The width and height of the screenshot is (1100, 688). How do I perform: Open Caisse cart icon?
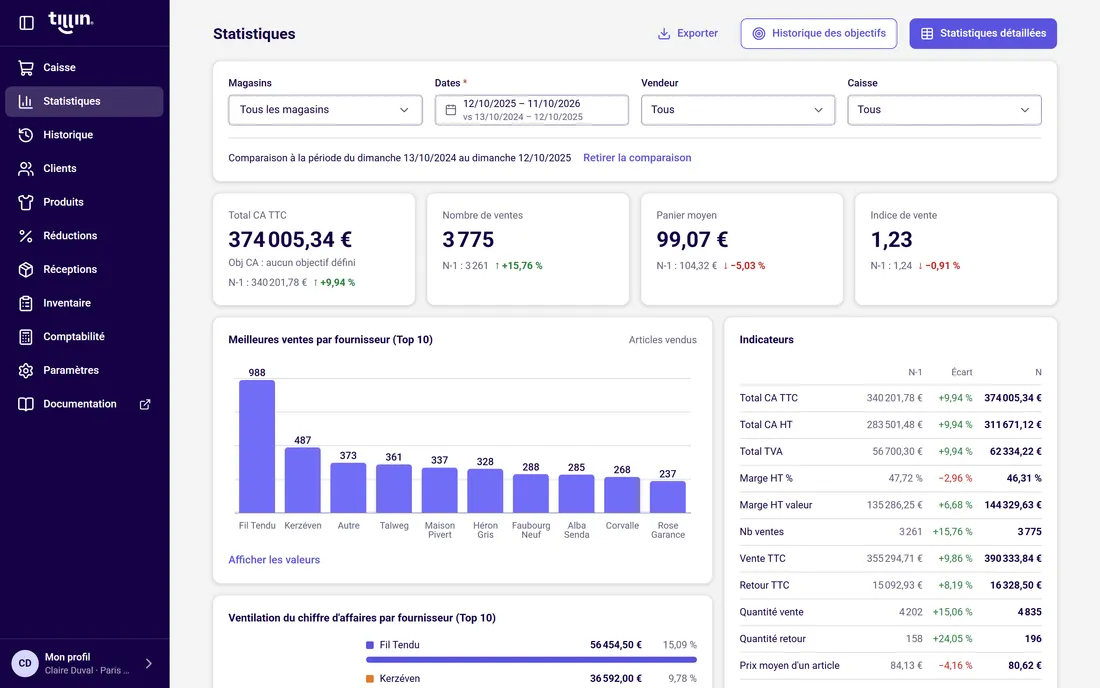pos(26,67)
